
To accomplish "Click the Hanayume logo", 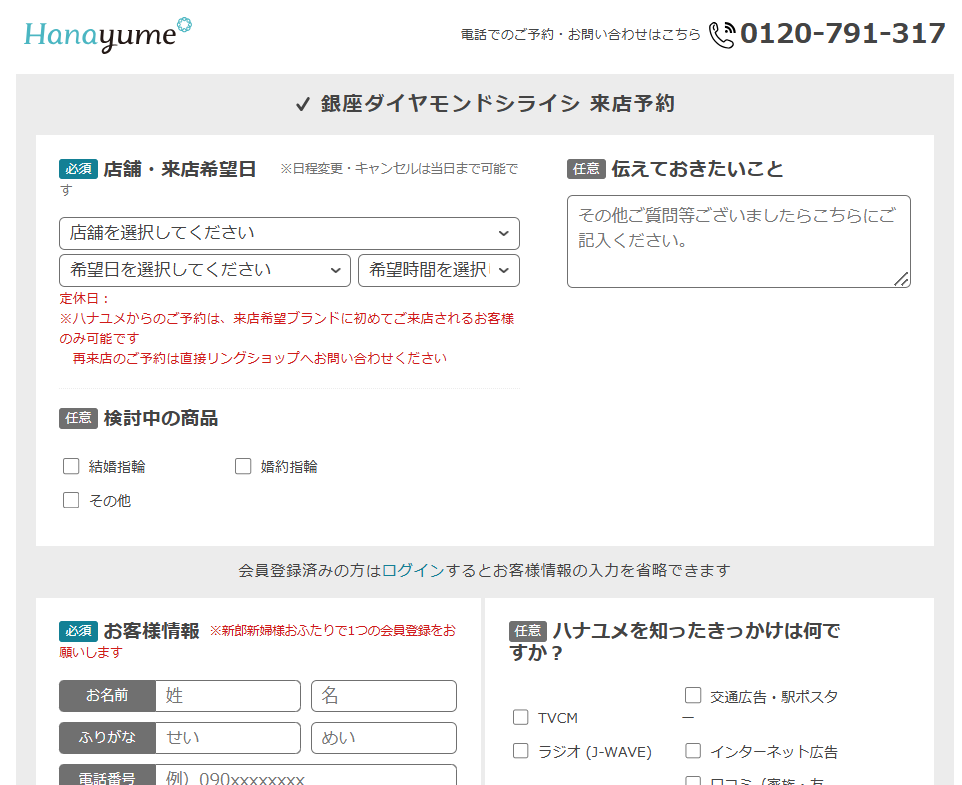I will (x=107, y=35).
